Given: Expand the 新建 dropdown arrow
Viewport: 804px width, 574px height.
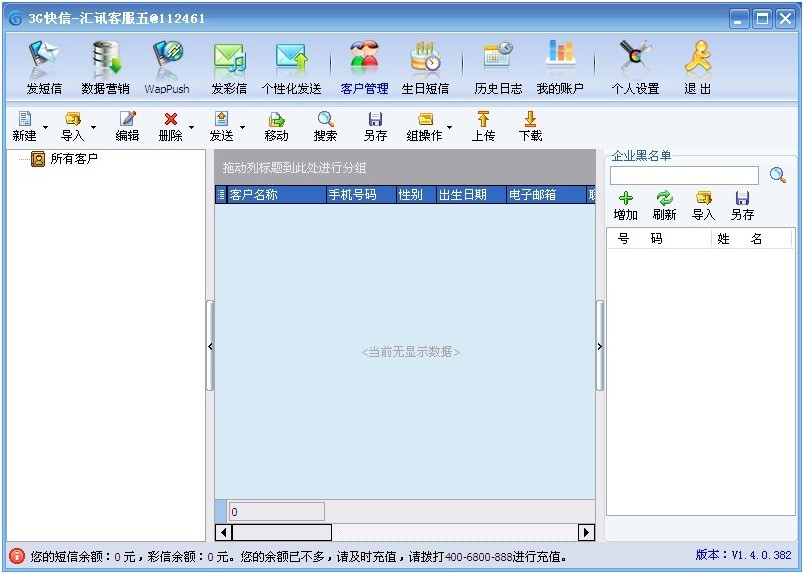Looking at the screenshot, I should coord(46,127).
